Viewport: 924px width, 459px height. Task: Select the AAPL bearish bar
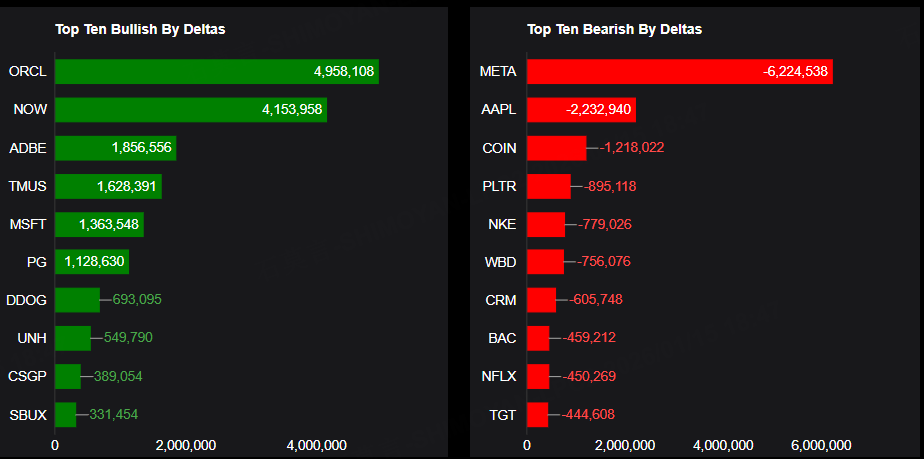click(581, 110)
